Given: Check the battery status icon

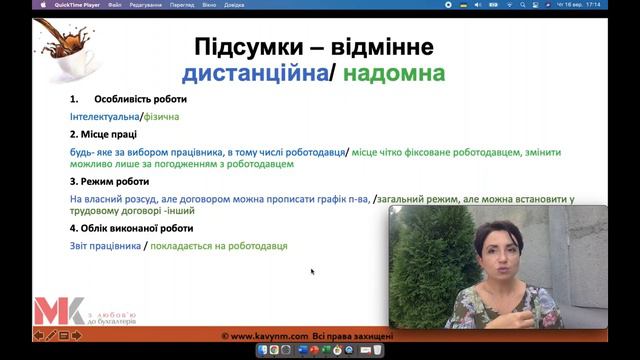Looking at the screenshot, I should coord(493,5).
